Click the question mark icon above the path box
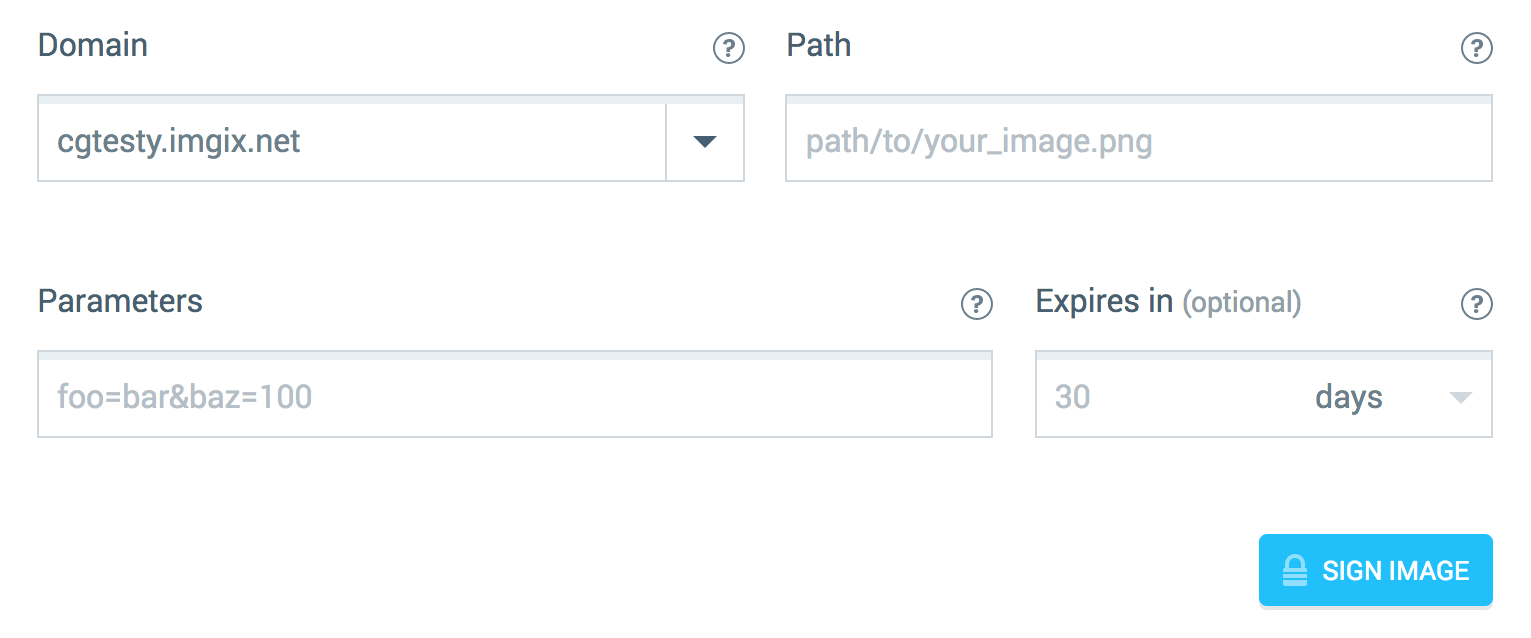The image size is (1531, 638). pyautogui.click(x=1477, y=48)
